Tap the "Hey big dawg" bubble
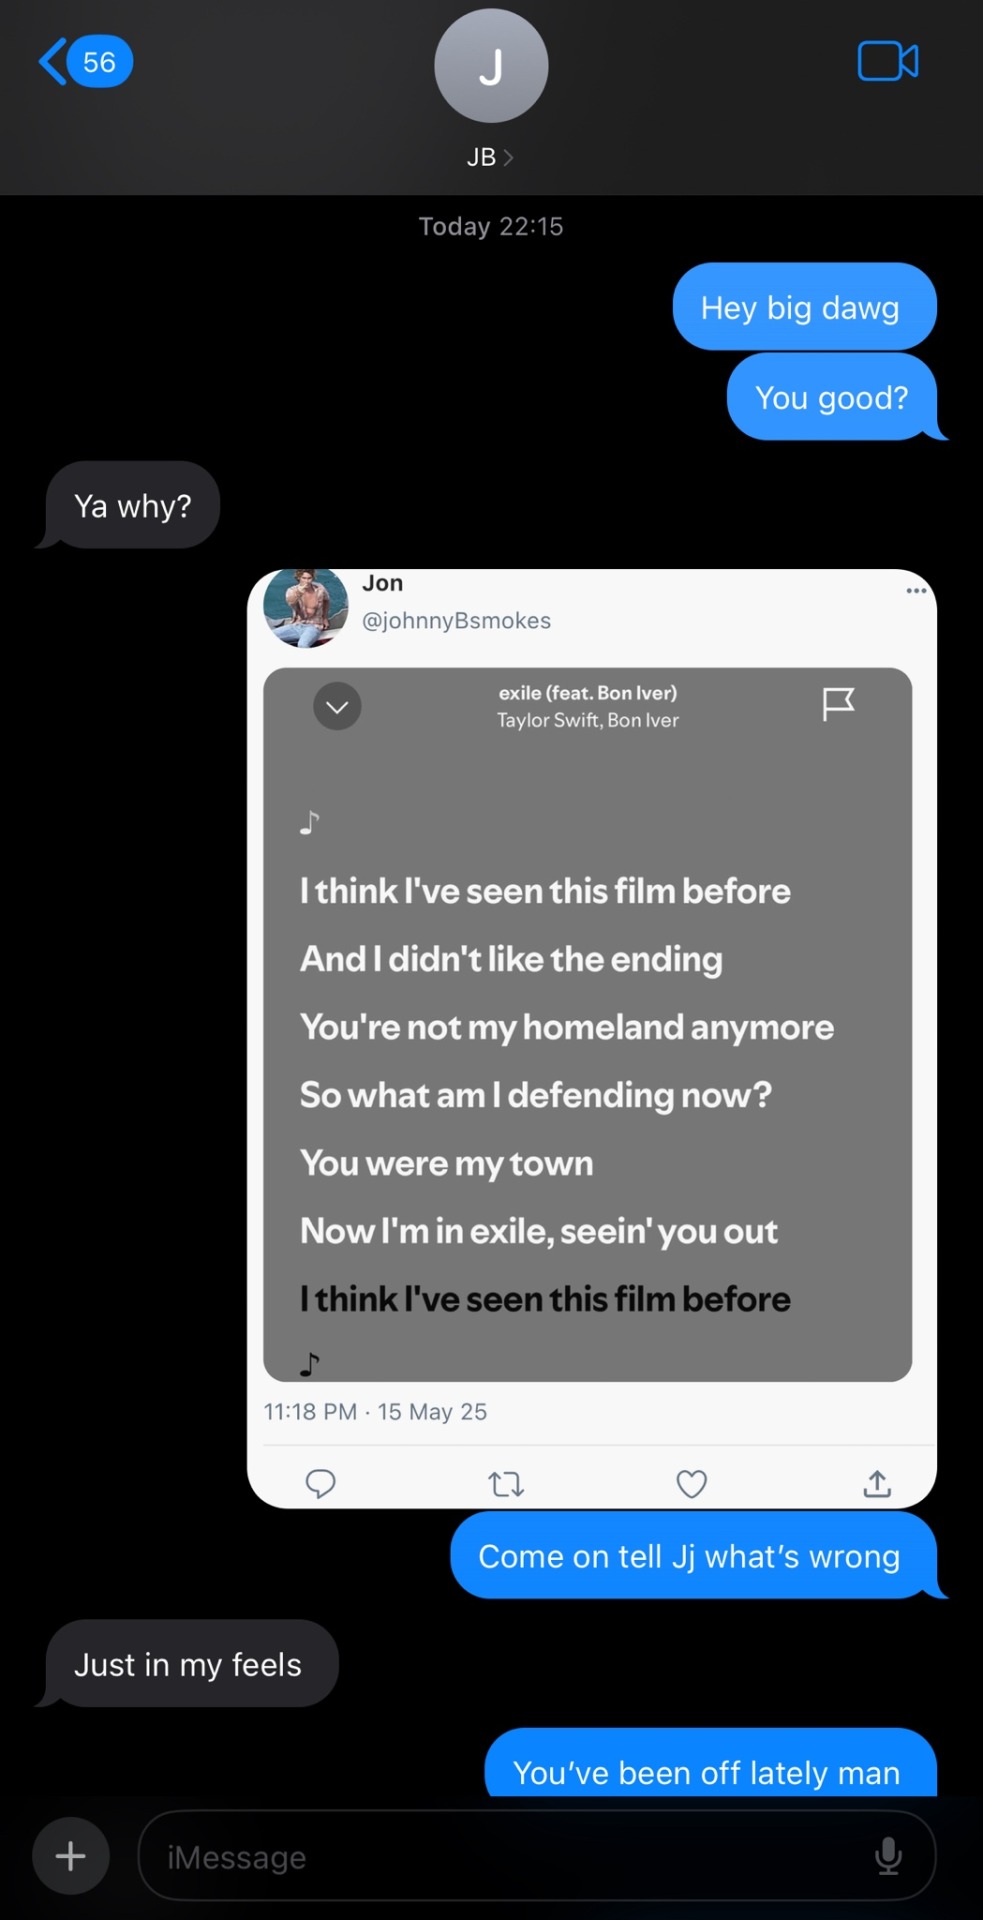Viewport: 983px width, 1920px height. click(x=800, y=308)
